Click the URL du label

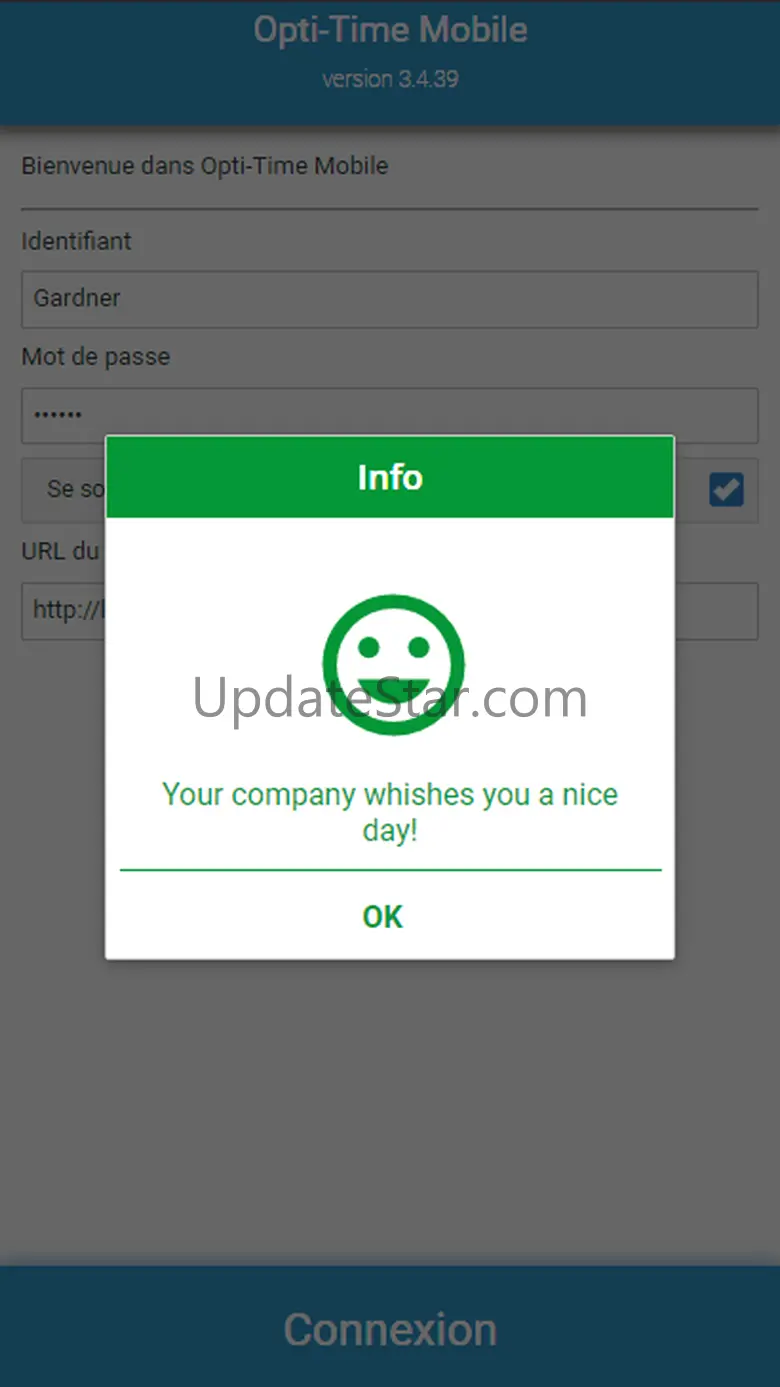(x=61, y=551)
